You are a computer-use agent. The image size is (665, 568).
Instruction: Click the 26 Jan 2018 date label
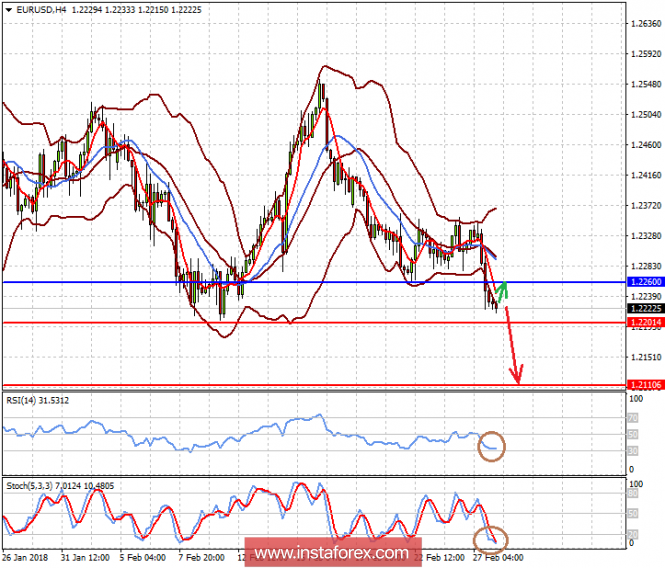(27, 557)
